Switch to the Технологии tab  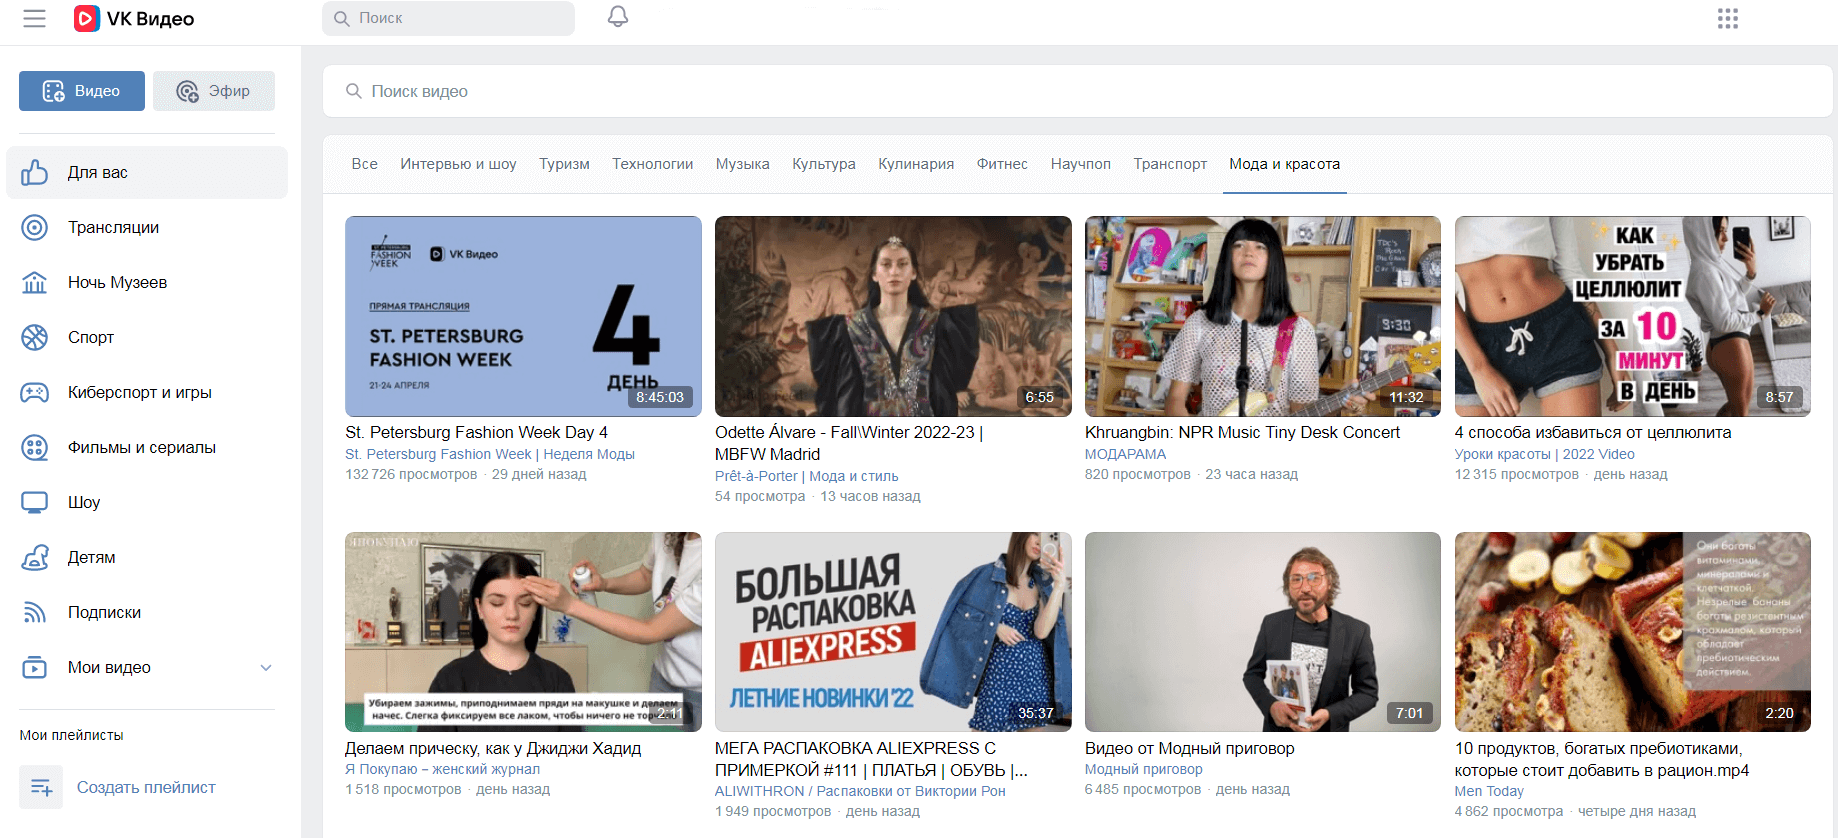point(652,164)
